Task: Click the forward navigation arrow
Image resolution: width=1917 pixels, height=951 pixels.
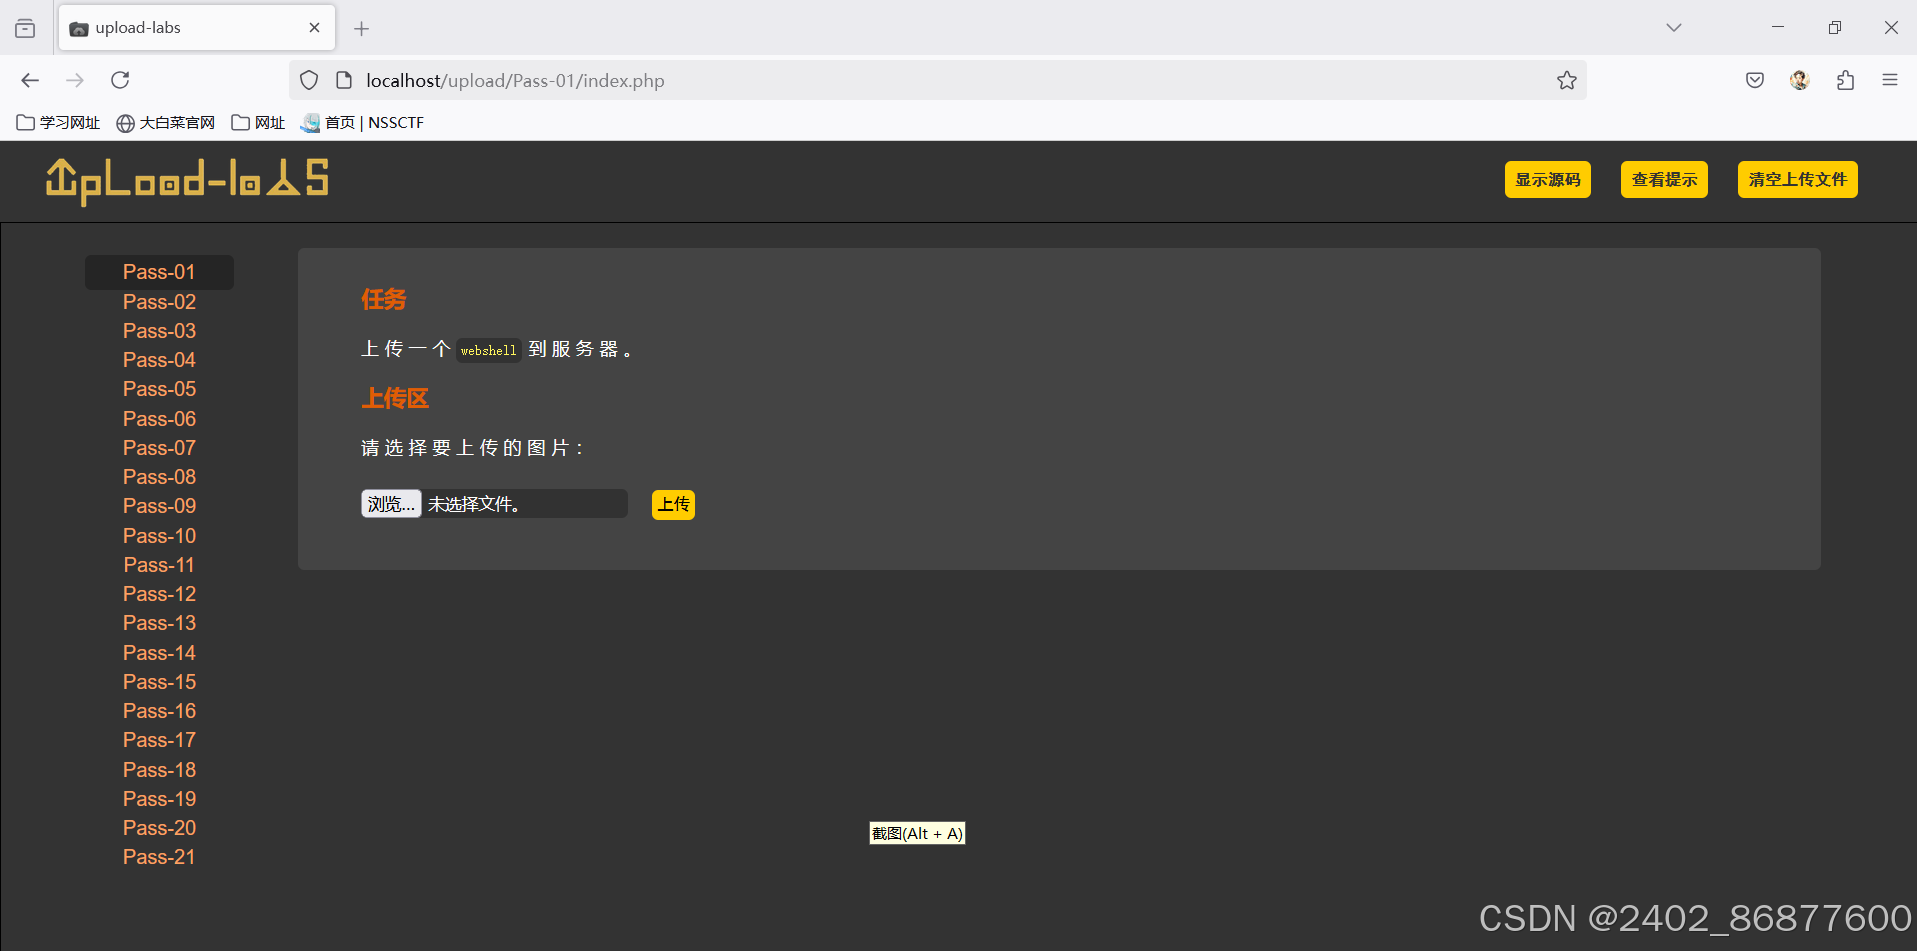Action: (74, 80)
